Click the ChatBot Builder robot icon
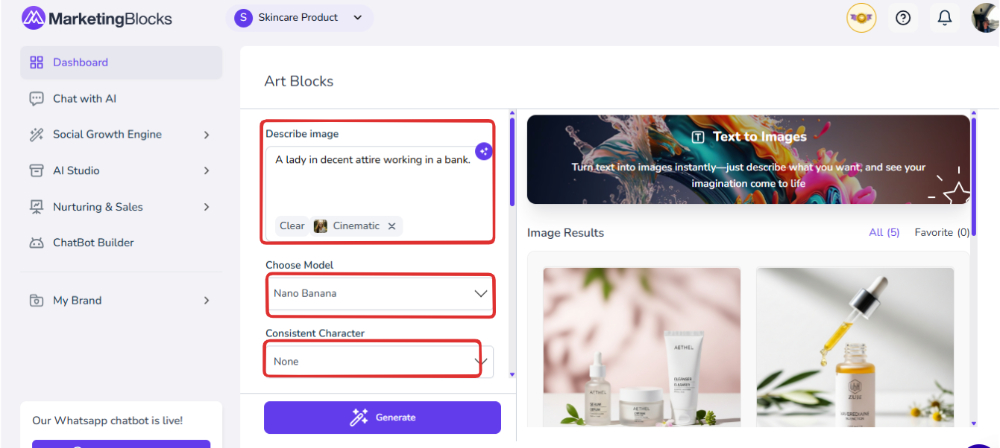The width and height of the screenshot is (1000, 448). [36, 243]
